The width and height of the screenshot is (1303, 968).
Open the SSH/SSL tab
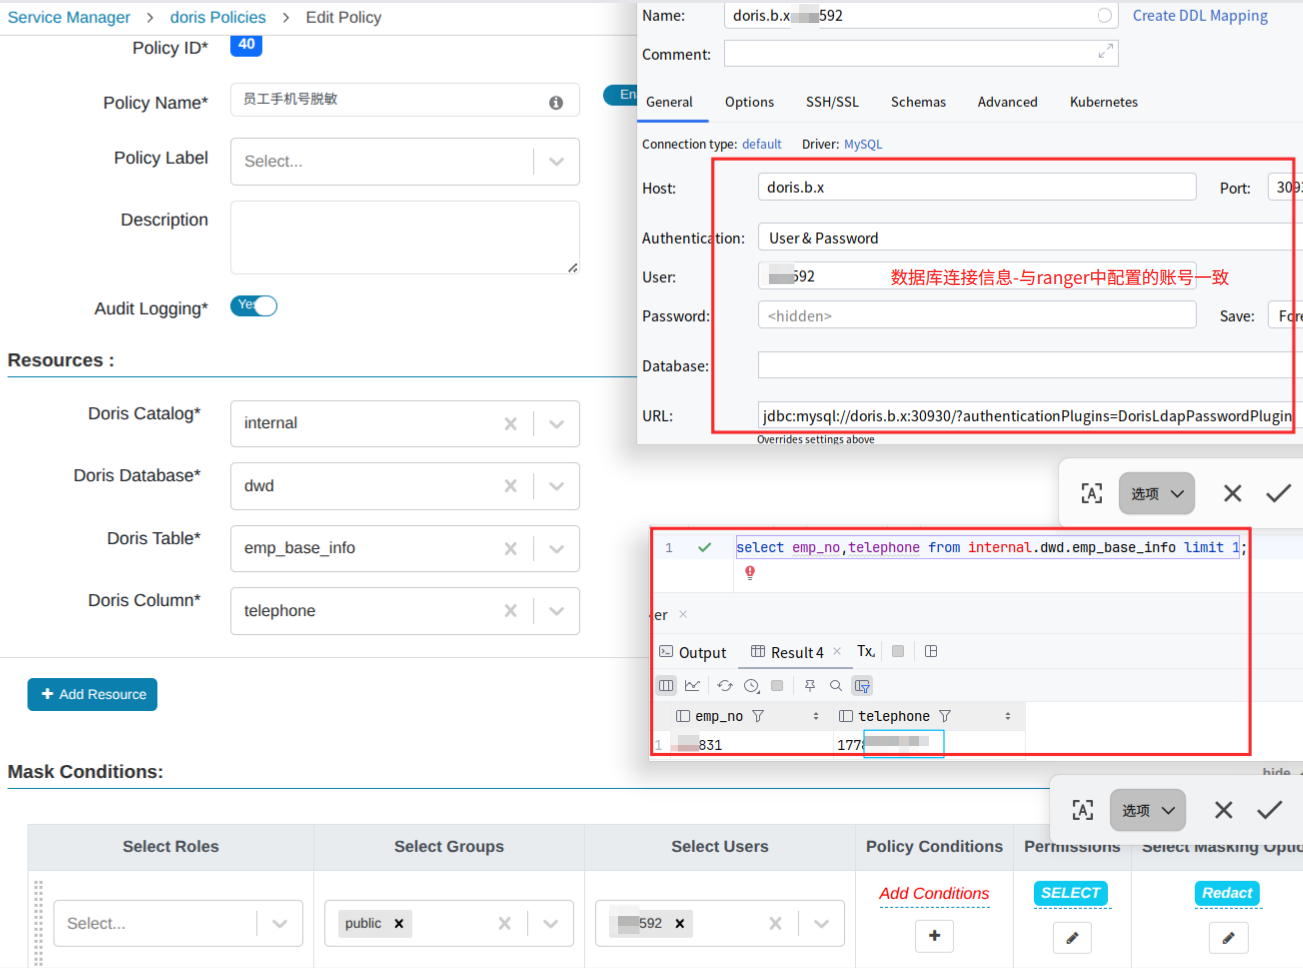tap(832, 102)
